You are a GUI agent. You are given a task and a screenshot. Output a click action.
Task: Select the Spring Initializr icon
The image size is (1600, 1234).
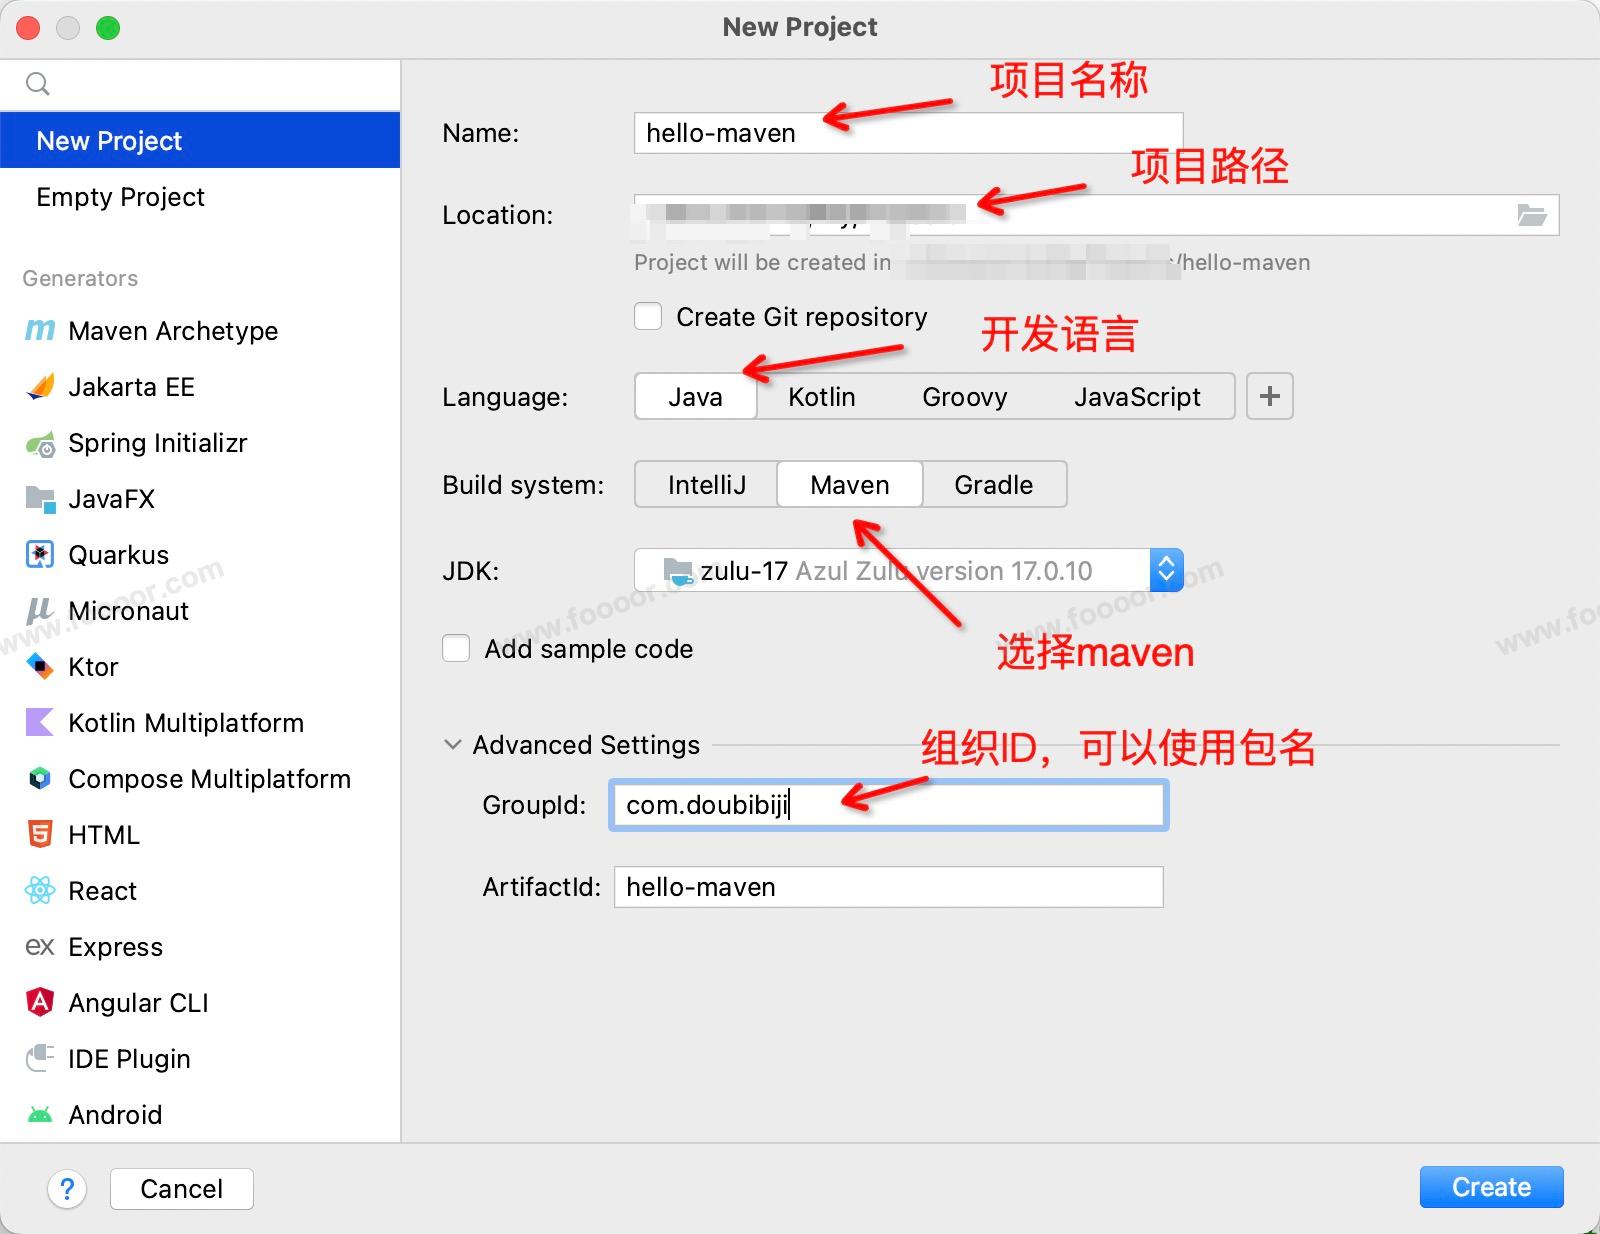pos(40,443)
